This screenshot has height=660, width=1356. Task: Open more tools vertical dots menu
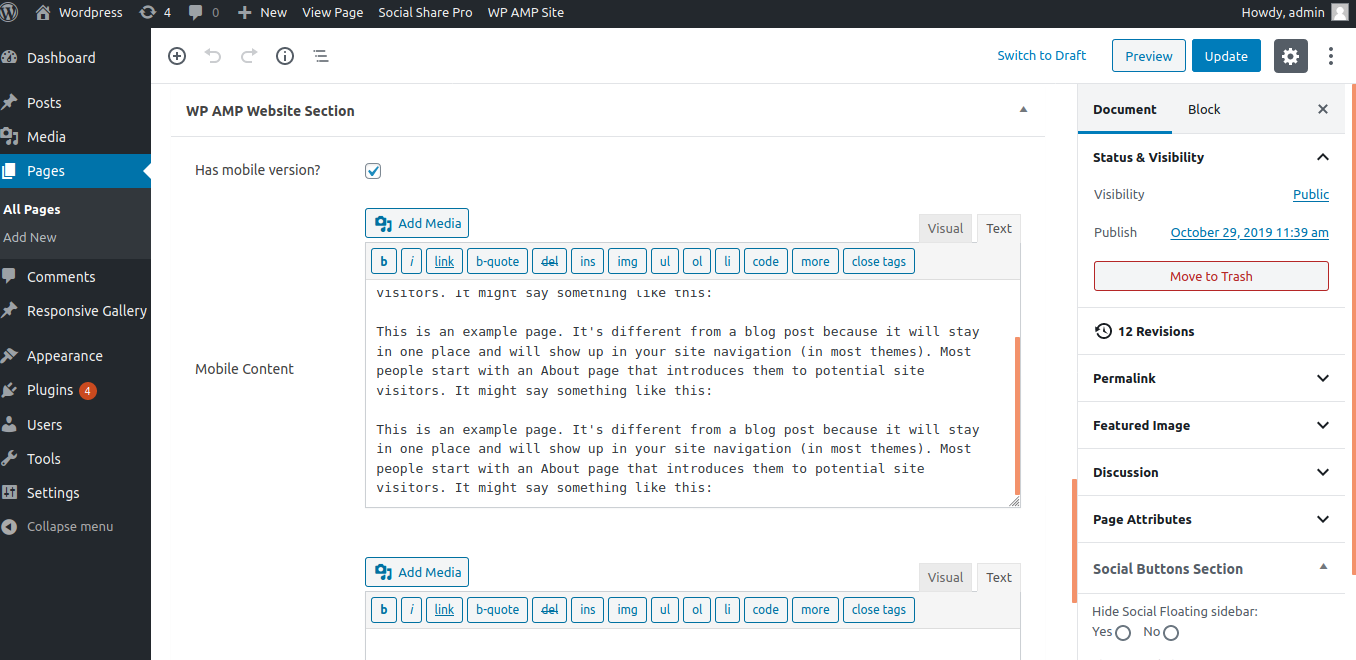(1331, 56)
